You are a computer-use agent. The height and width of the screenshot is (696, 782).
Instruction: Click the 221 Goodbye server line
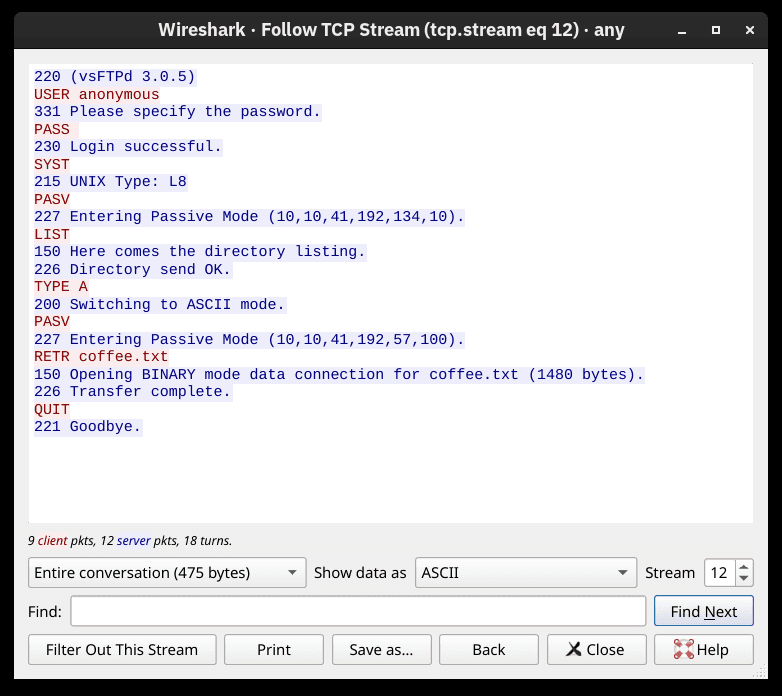coord(88,427)
